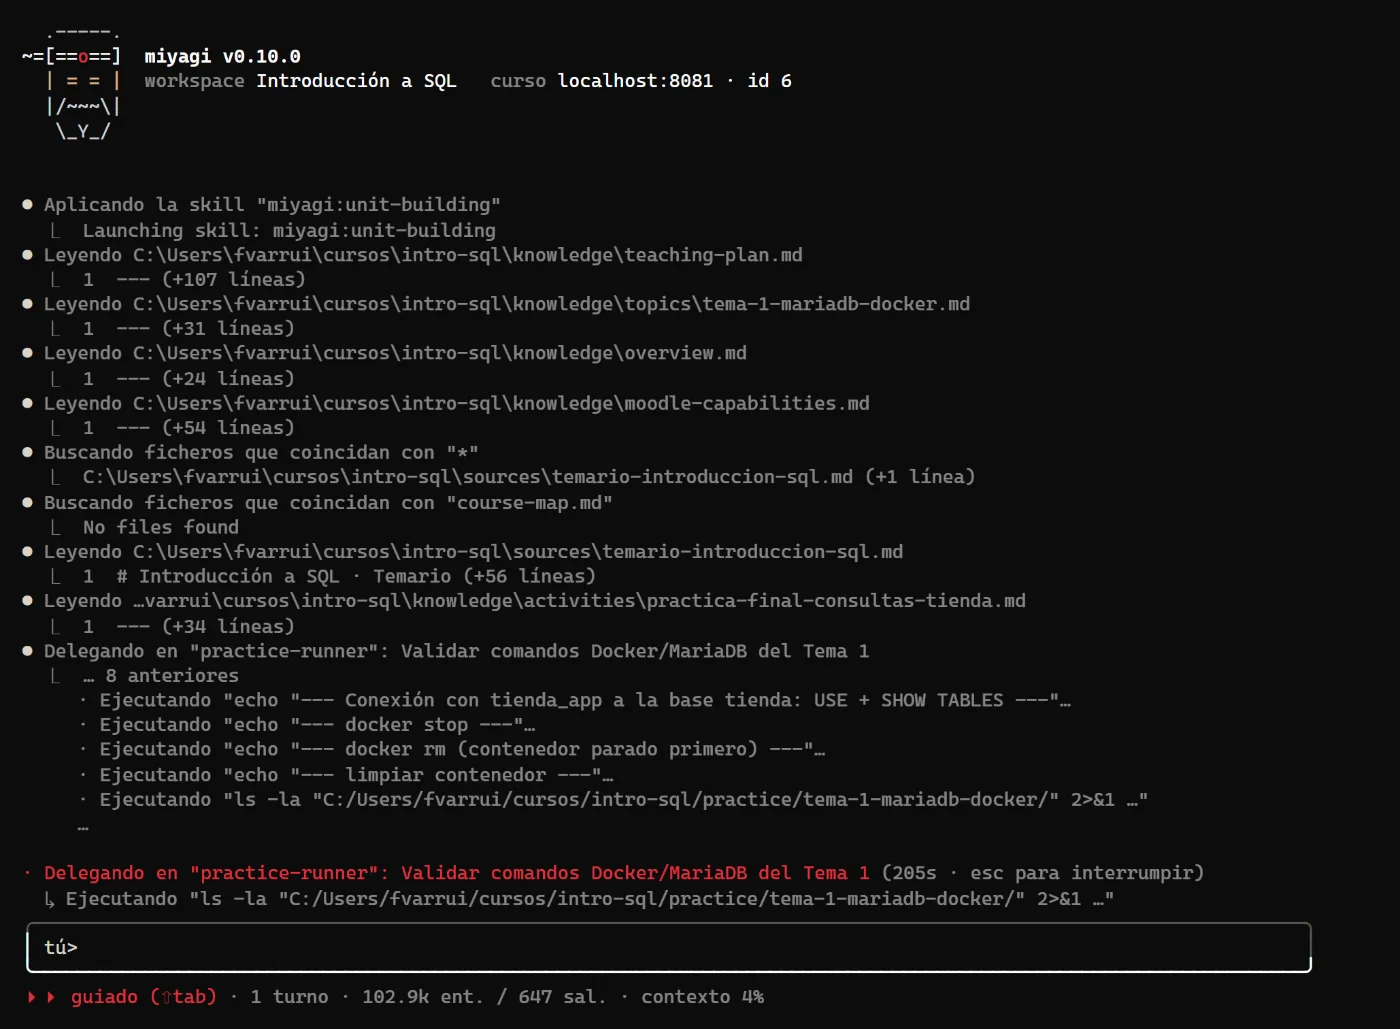Select the workspace name "Introducción a SQL"
The width and height of the screenshot is (1400, 1029).
[356, 81]
